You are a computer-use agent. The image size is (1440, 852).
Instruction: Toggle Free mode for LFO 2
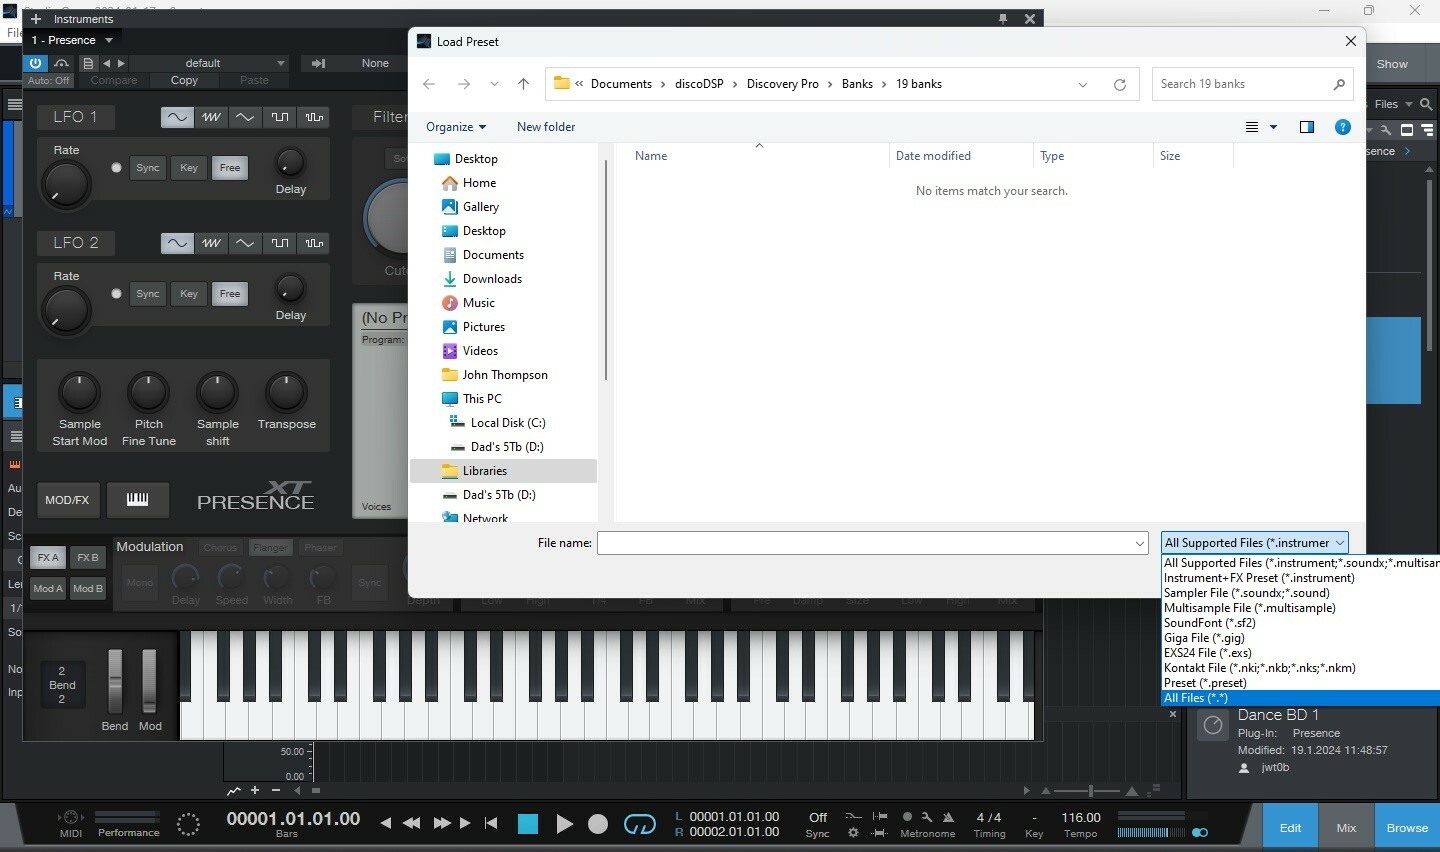pyautogui.click(x=230, y=294)
